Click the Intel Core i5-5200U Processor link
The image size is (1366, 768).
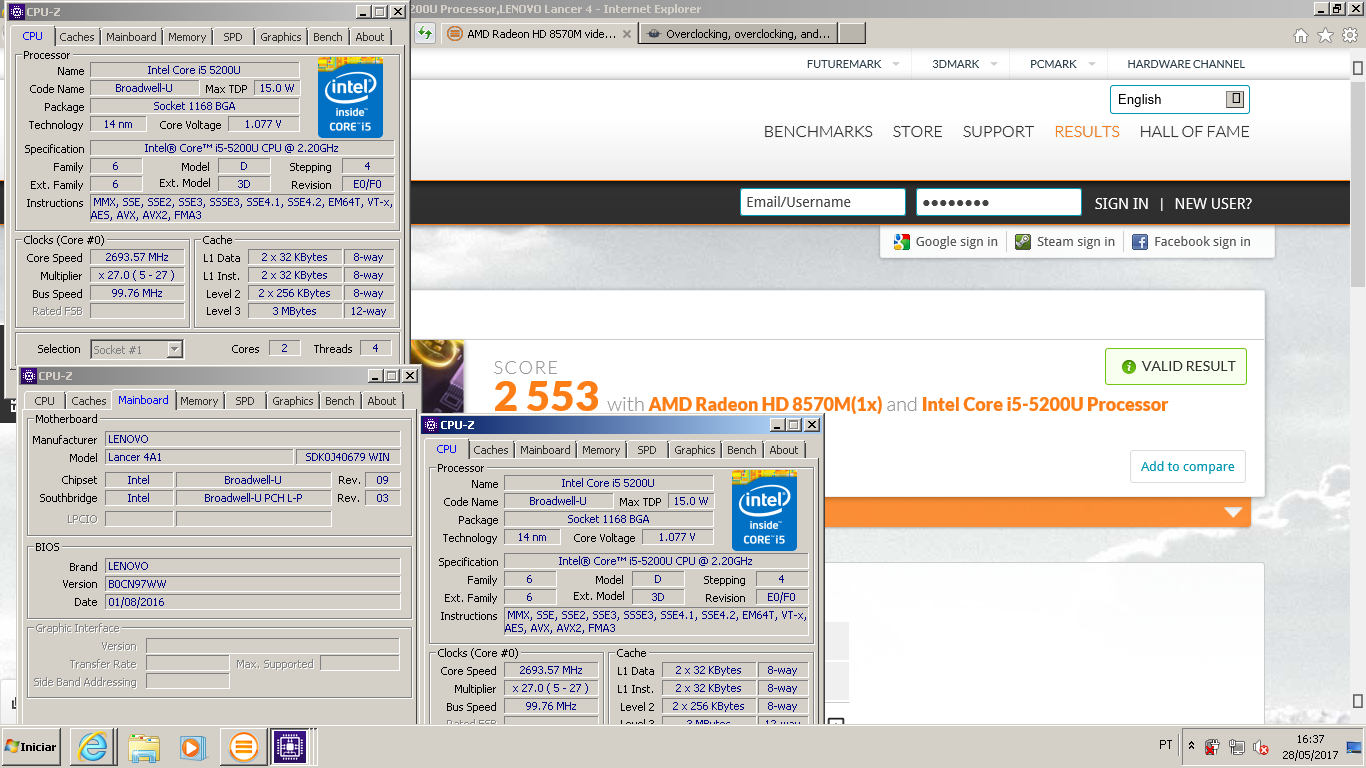(1045, 405)
